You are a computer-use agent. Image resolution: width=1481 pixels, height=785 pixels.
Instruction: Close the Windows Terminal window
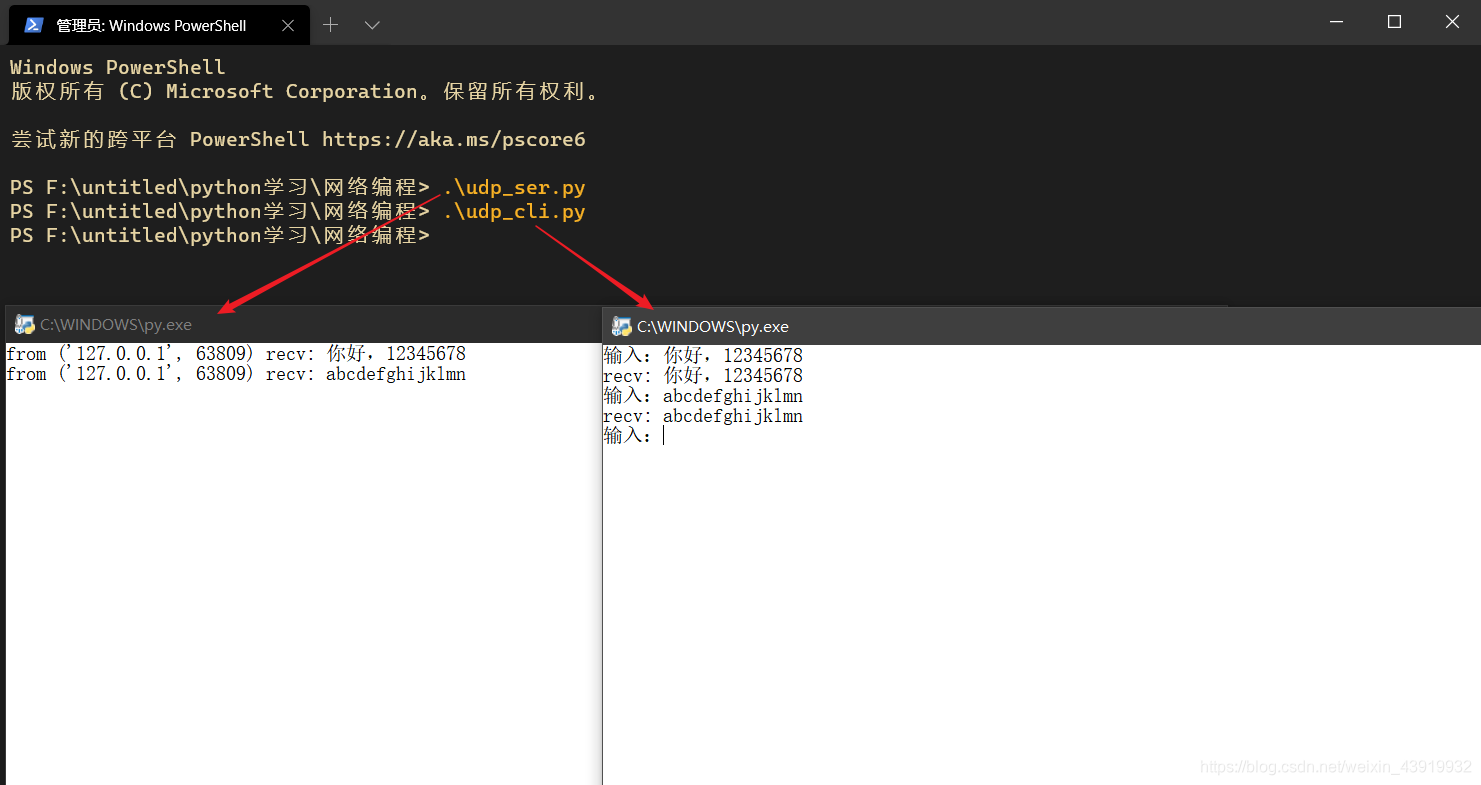[1452, 21]
